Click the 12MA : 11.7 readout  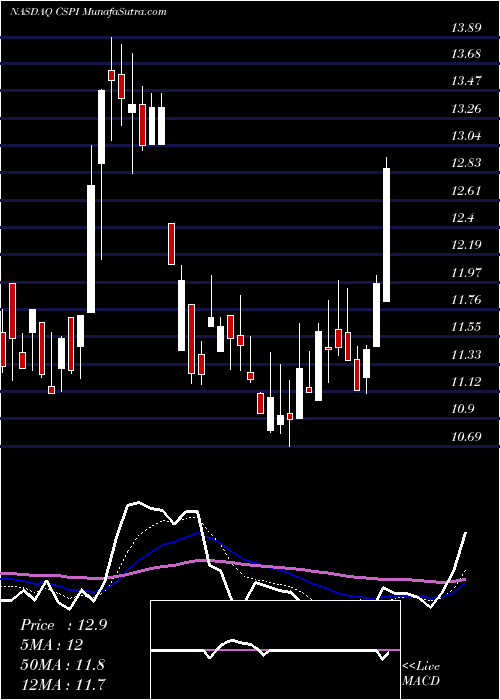63,683
